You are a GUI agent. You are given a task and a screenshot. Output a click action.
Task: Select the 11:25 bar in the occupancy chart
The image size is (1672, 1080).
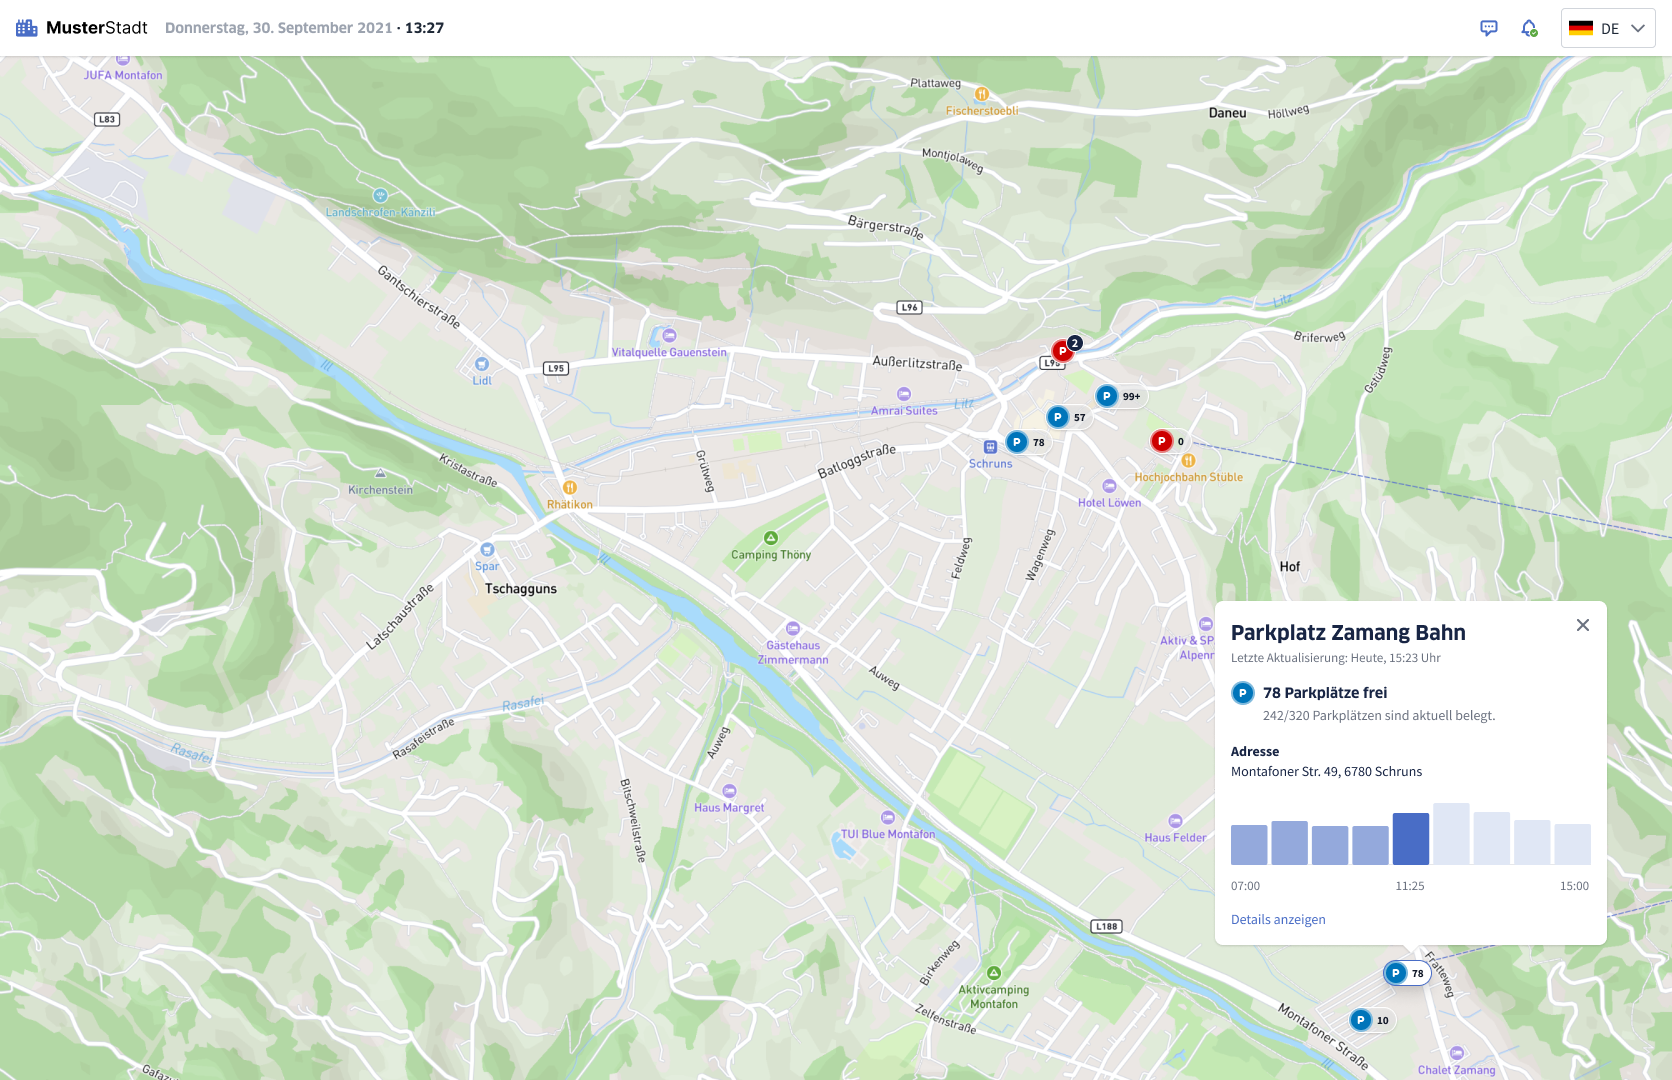point(1410,840)
